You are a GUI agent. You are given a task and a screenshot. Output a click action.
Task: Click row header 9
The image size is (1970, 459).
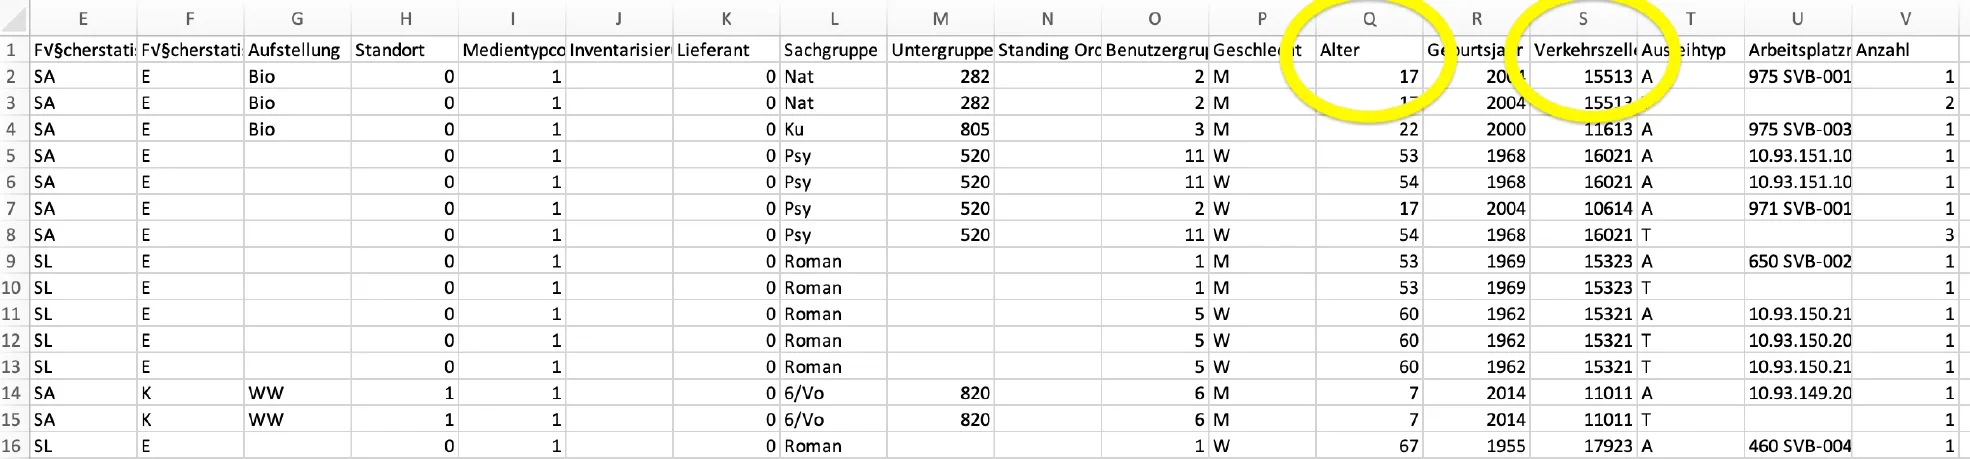(x=12, y=261)
